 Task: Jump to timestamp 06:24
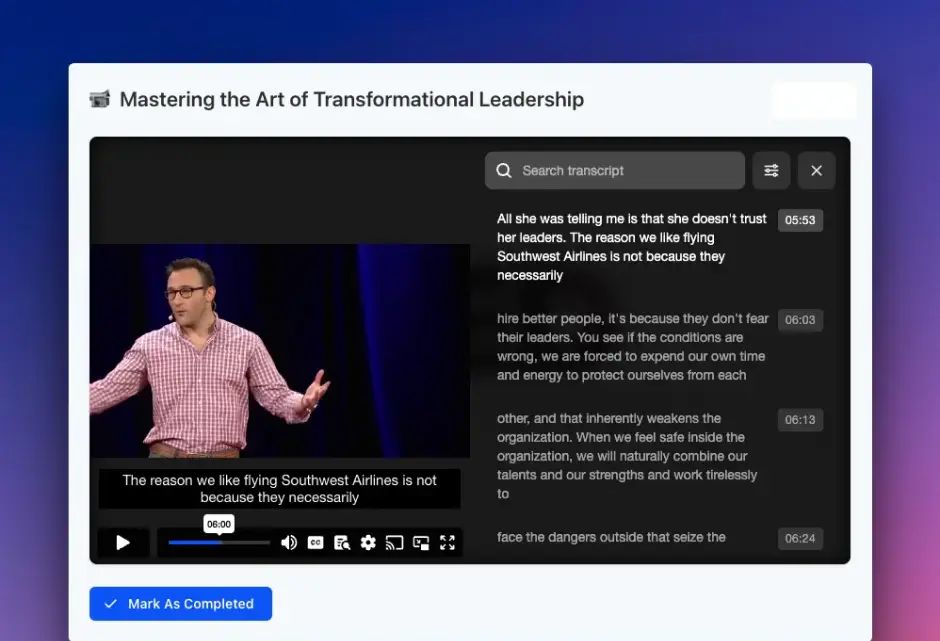800,538
